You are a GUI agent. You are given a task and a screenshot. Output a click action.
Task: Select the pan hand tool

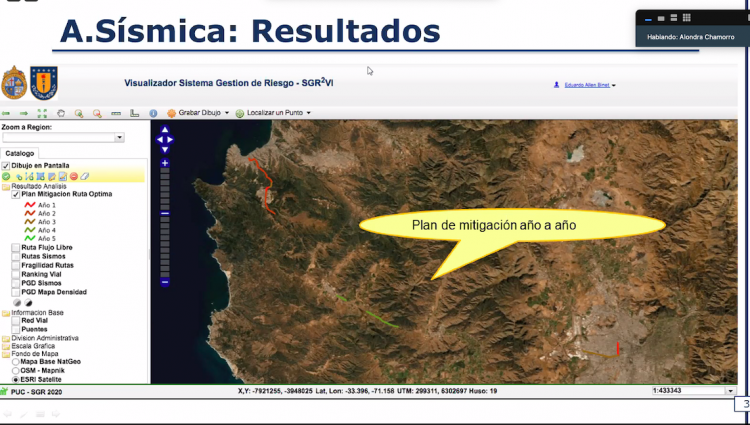[61, 113]
